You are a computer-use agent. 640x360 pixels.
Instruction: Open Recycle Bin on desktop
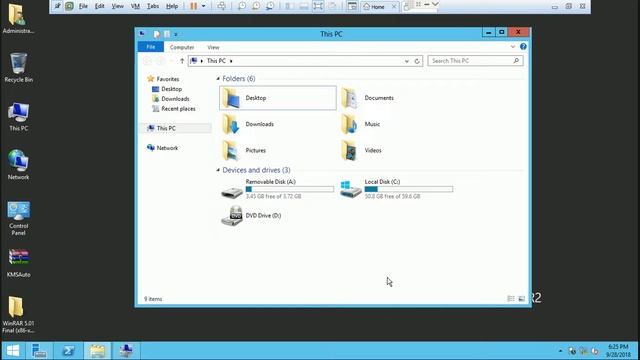click(x=18, y=68)
